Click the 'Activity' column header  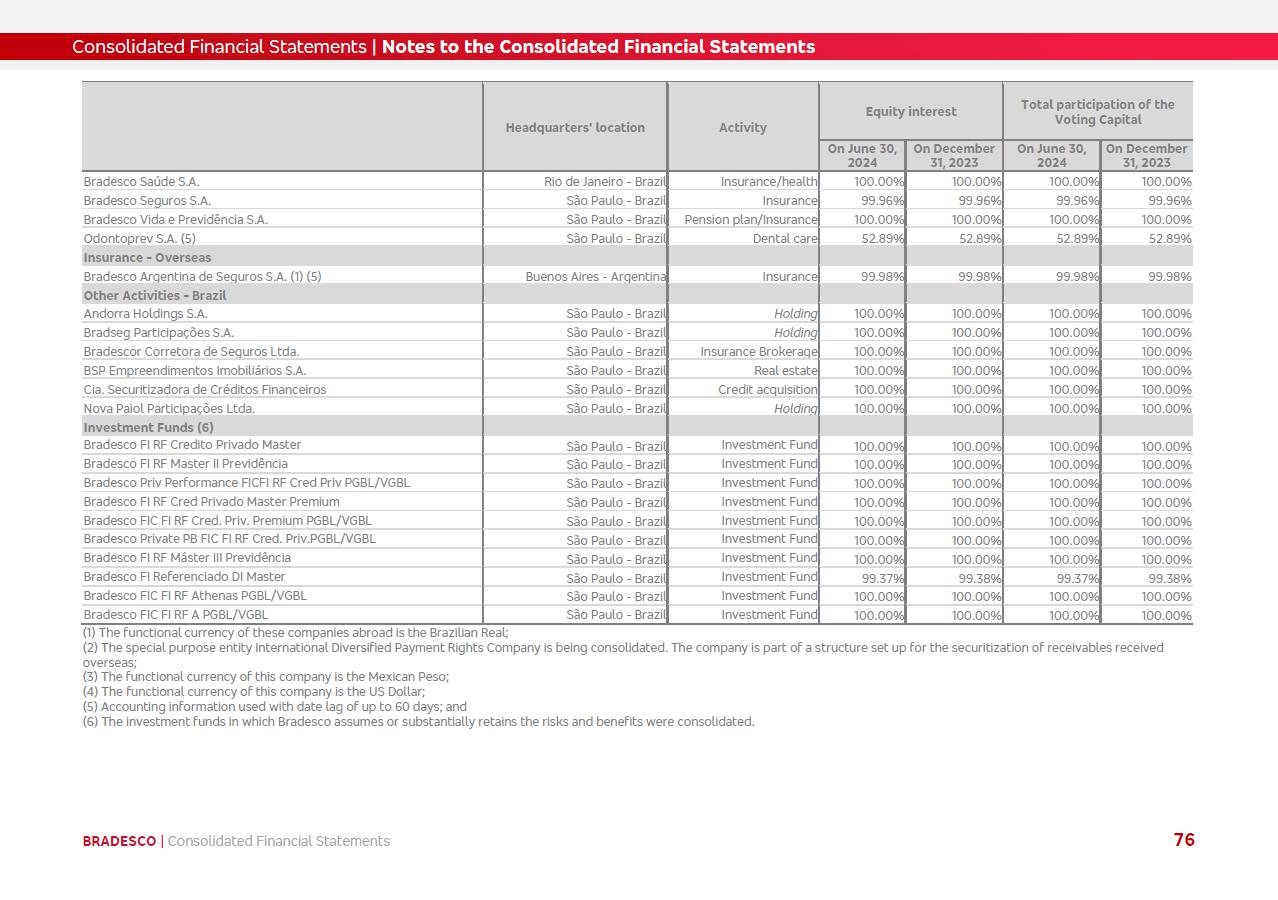pos(742,127)
